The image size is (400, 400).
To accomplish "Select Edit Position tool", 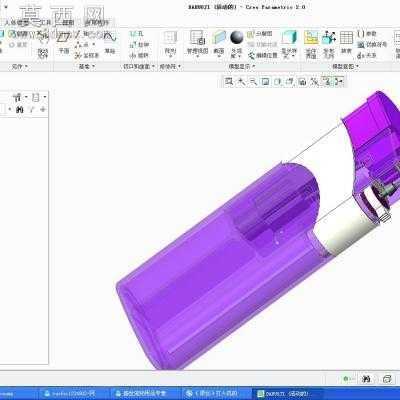I will (263, 55).
